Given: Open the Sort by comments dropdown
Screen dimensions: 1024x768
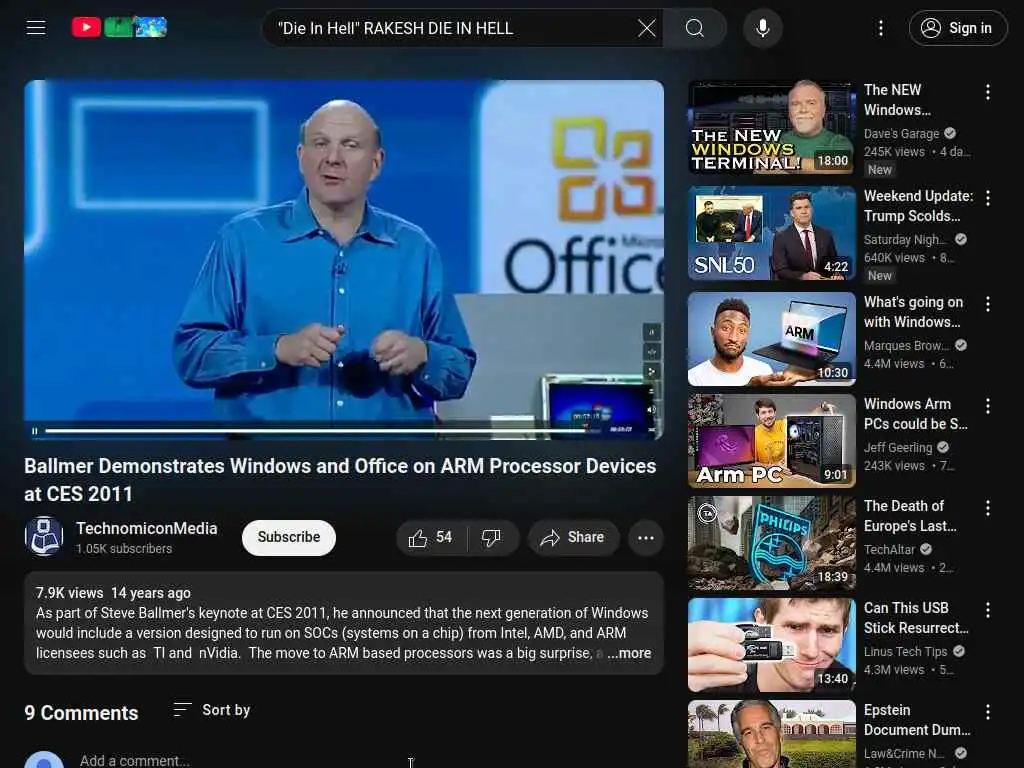Looking at the screenshot, I should point(212,710).
